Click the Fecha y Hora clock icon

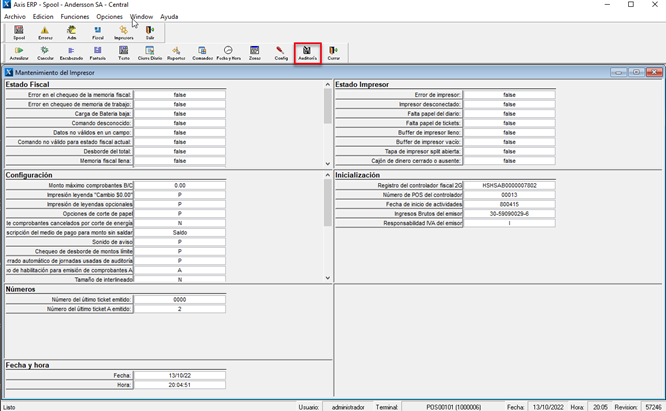228,53
